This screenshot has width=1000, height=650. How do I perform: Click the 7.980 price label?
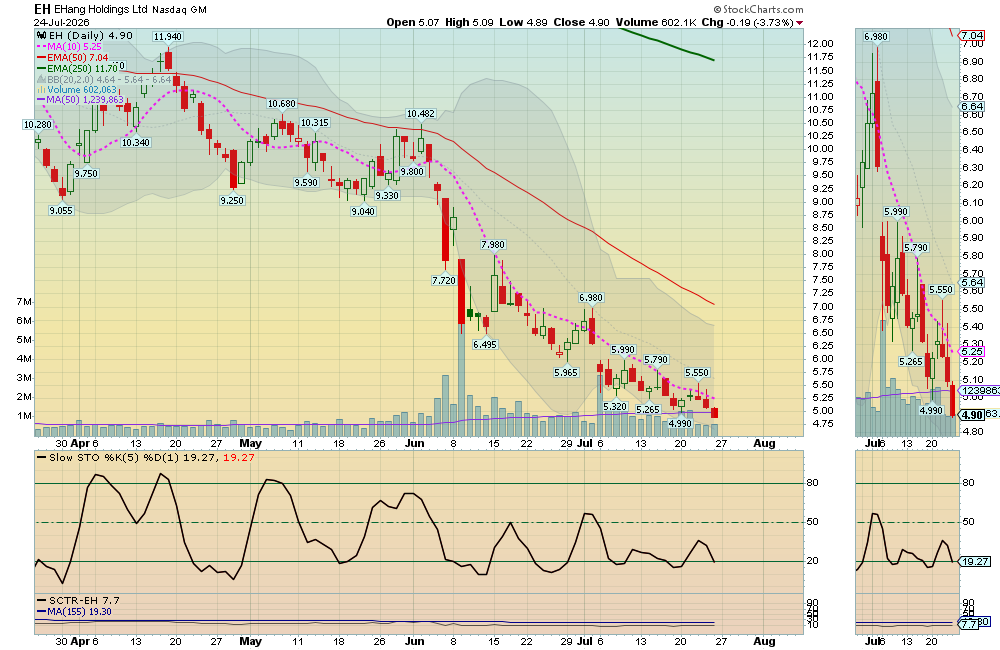(x=492, y=244)
